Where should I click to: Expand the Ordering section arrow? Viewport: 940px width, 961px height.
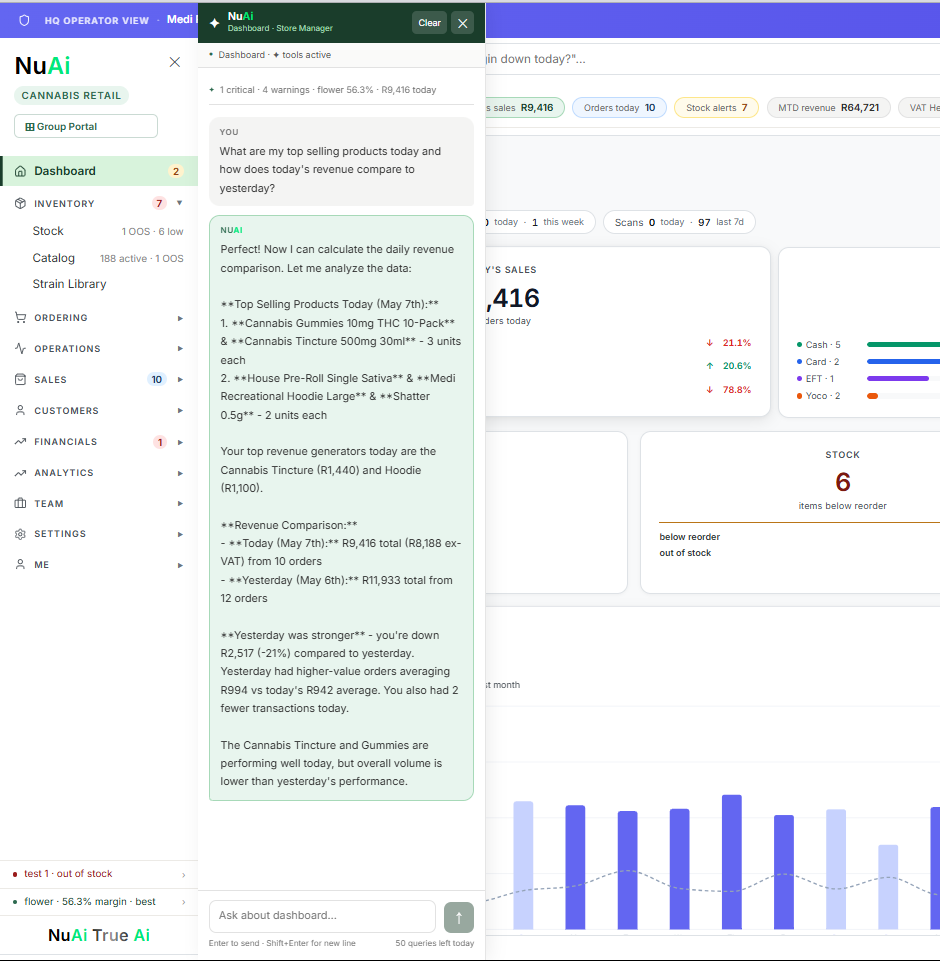point(180,318)
